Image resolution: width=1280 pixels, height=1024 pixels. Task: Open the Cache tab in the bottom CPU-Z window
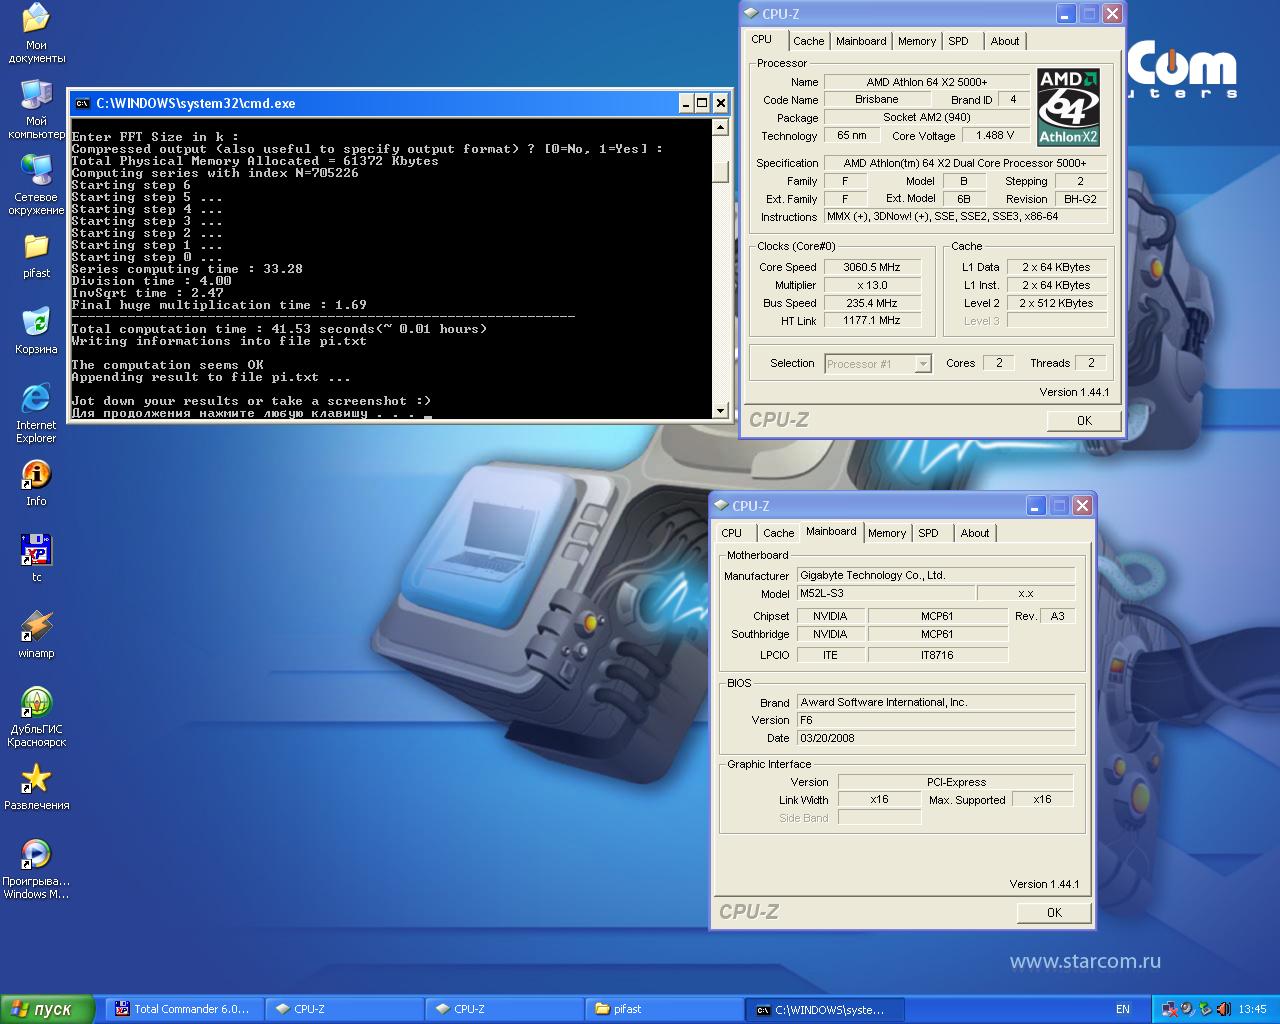click(778, 533)
